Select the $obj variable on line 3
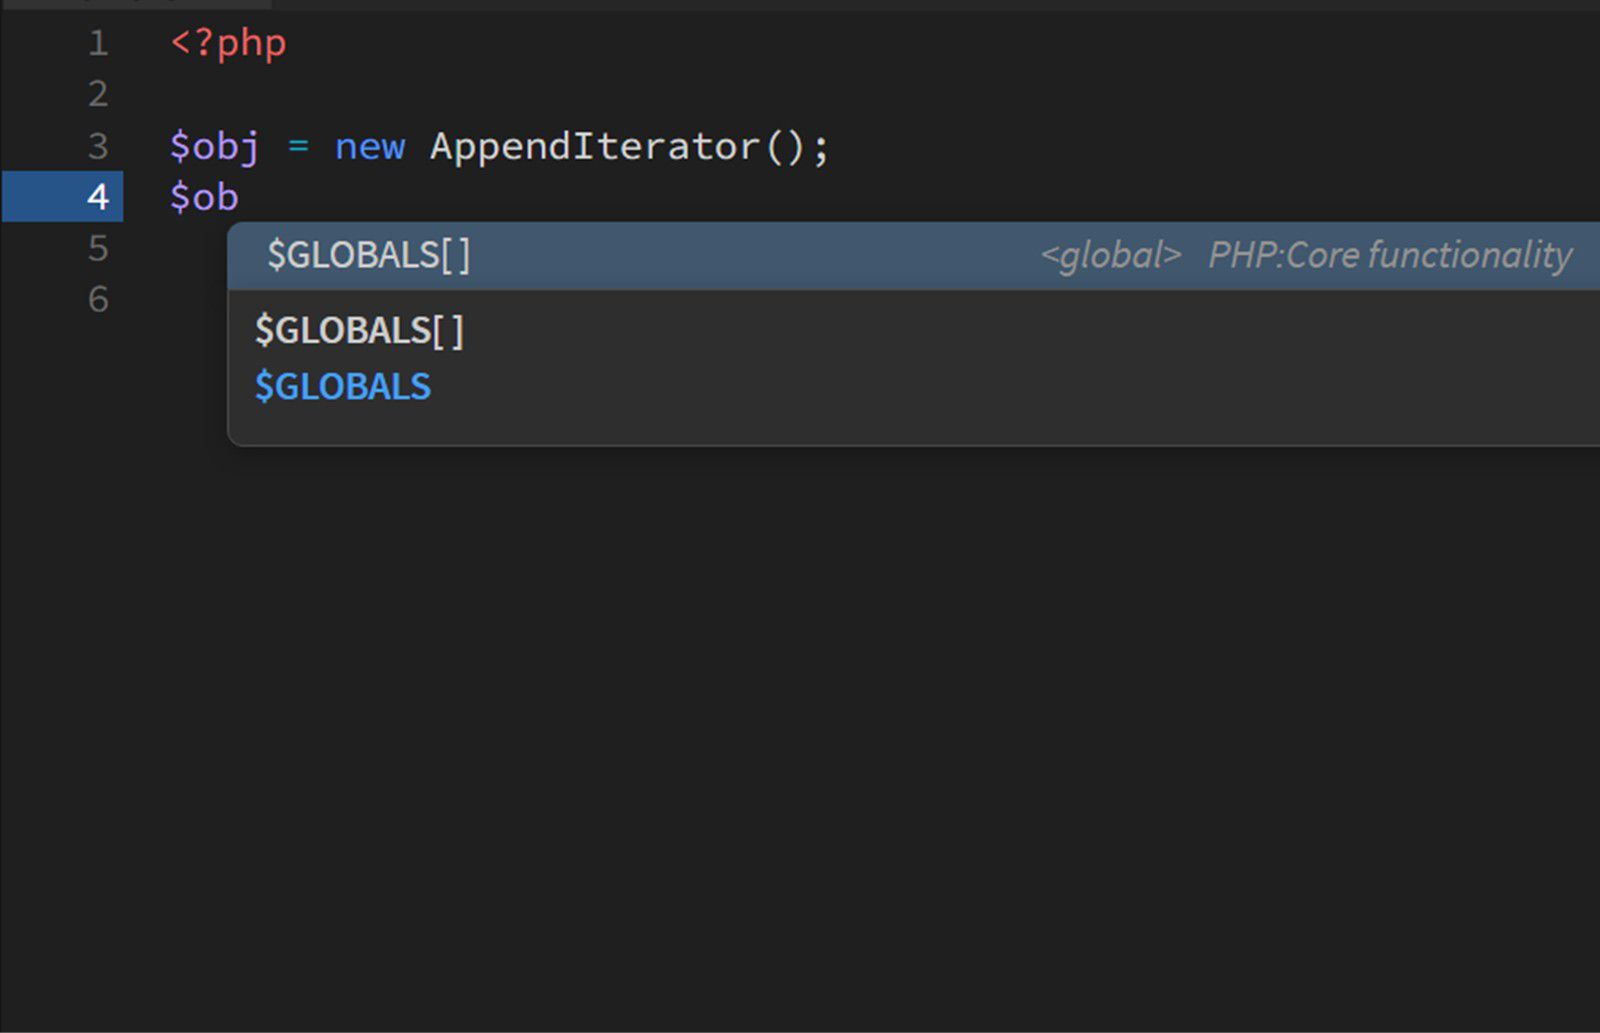This screenshot has height=1033, width=1600. click(214, 147)
